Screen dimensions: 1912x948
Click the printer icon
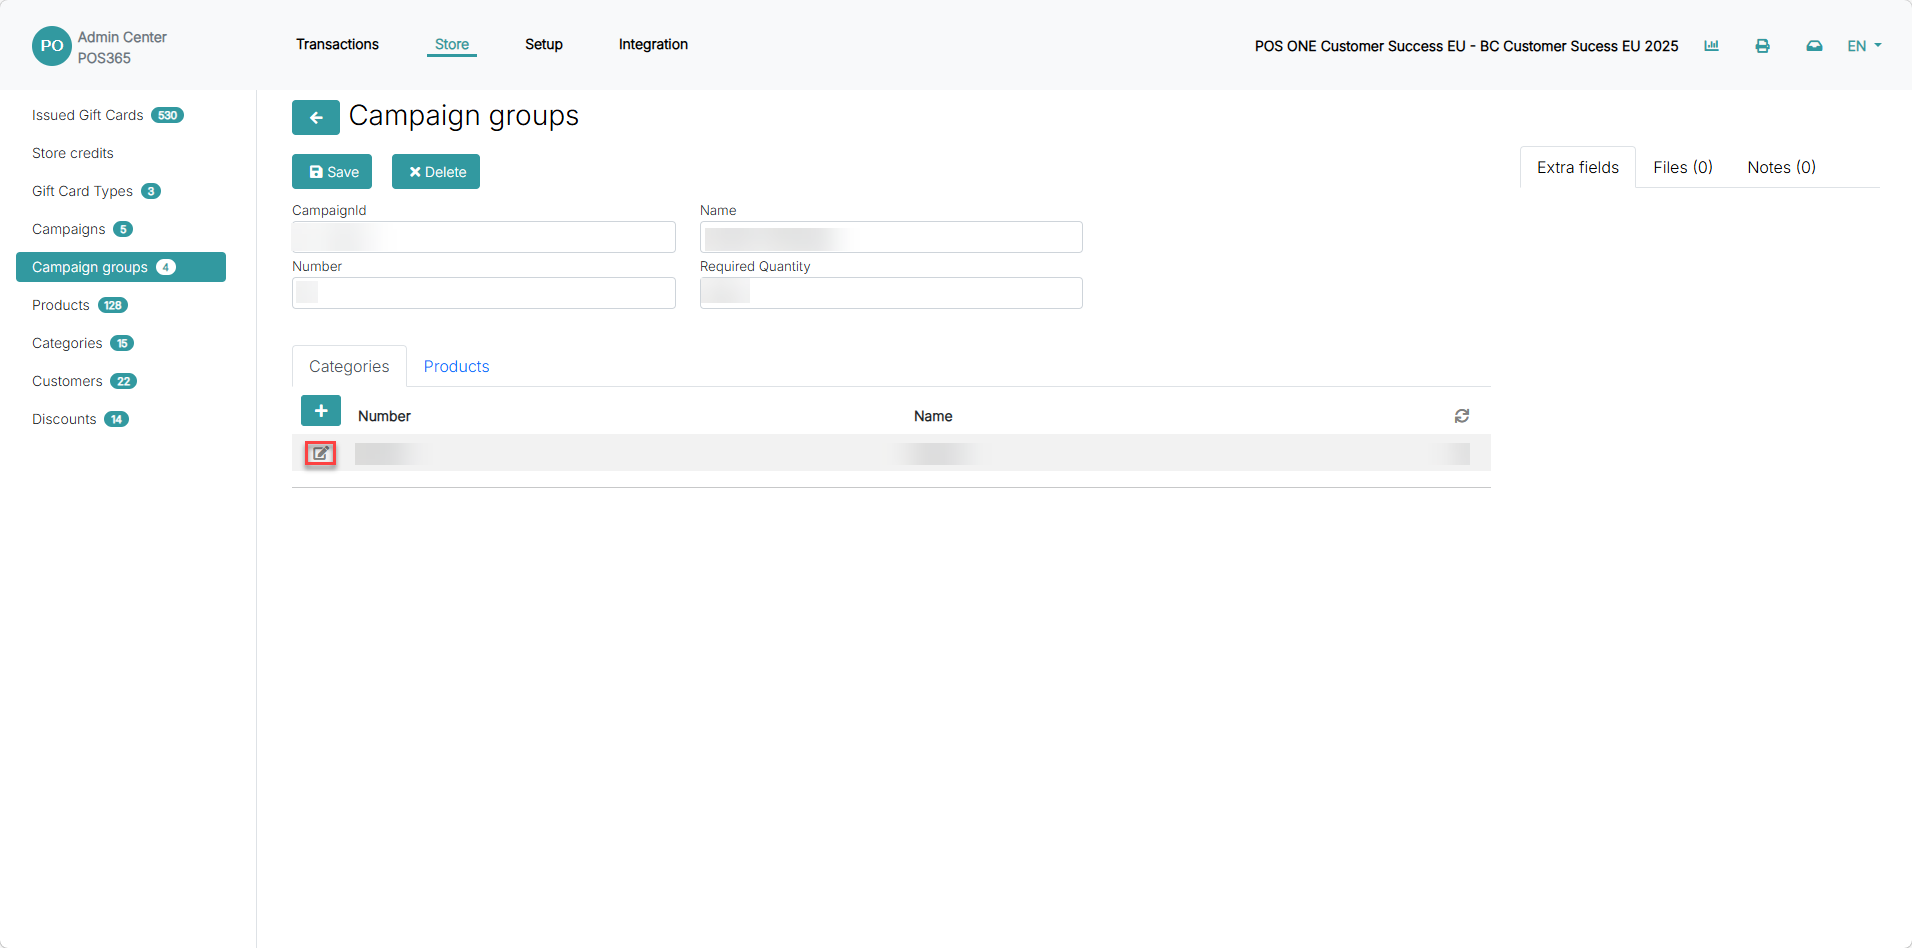tap(1762, 46)
